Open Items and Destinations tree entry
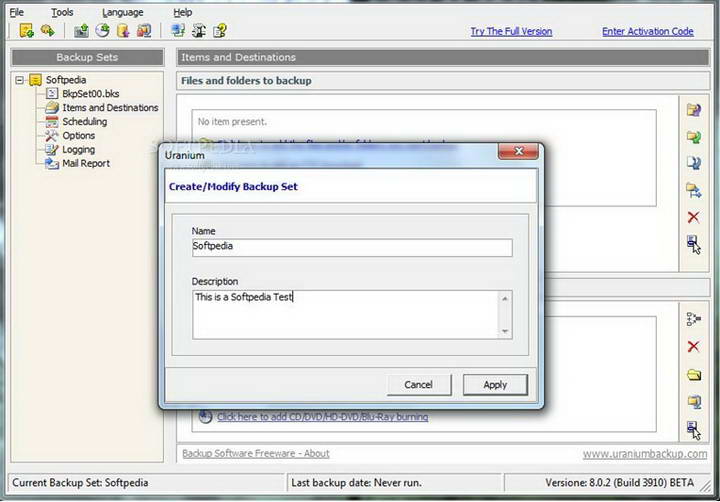Image resolution: width=720 pixels, height=502 pixels. click(110, 107)
